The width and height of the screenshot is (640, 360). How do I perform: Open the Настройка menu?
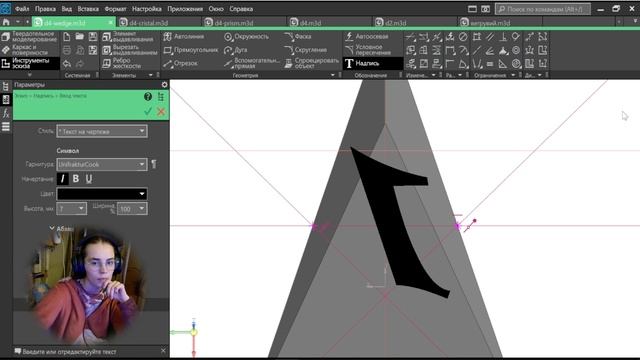point(147,9)
